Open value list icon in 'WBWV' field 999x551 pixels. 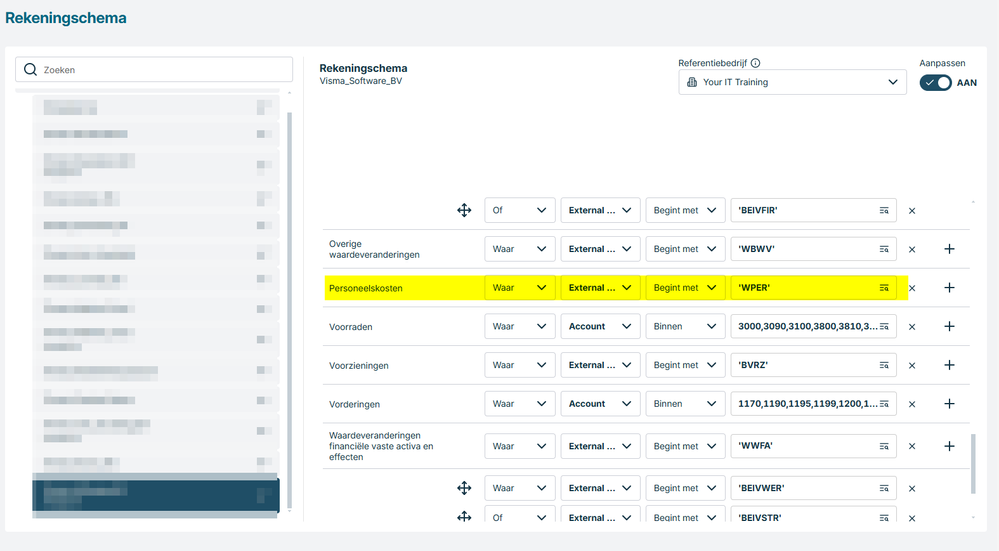pyautogui.click(x=884, y=249)
